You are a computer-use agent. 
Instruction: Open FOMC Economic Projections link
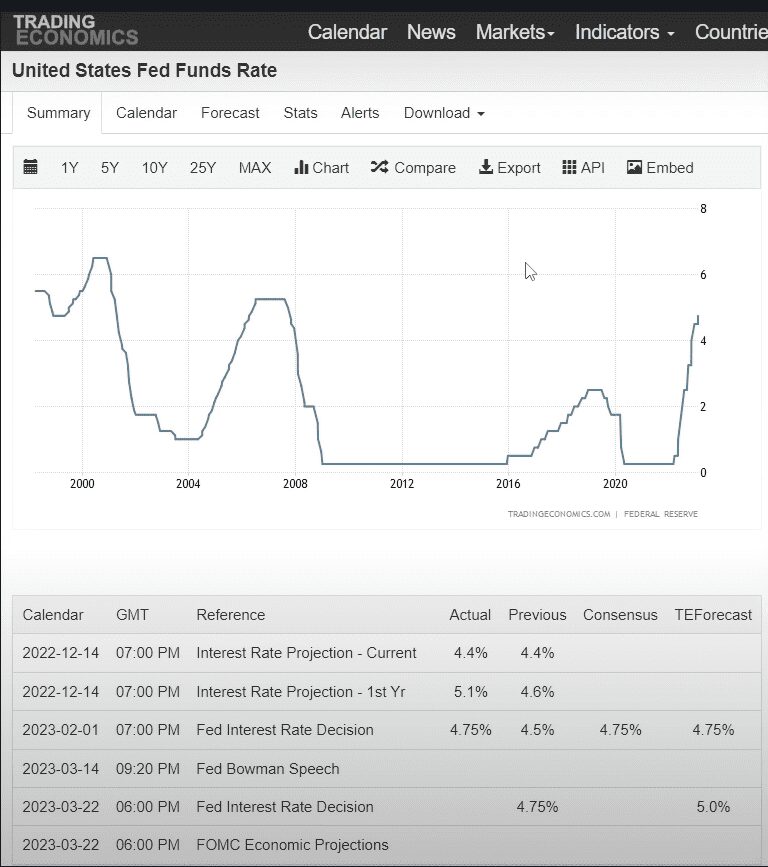click(x=292, y=845)
